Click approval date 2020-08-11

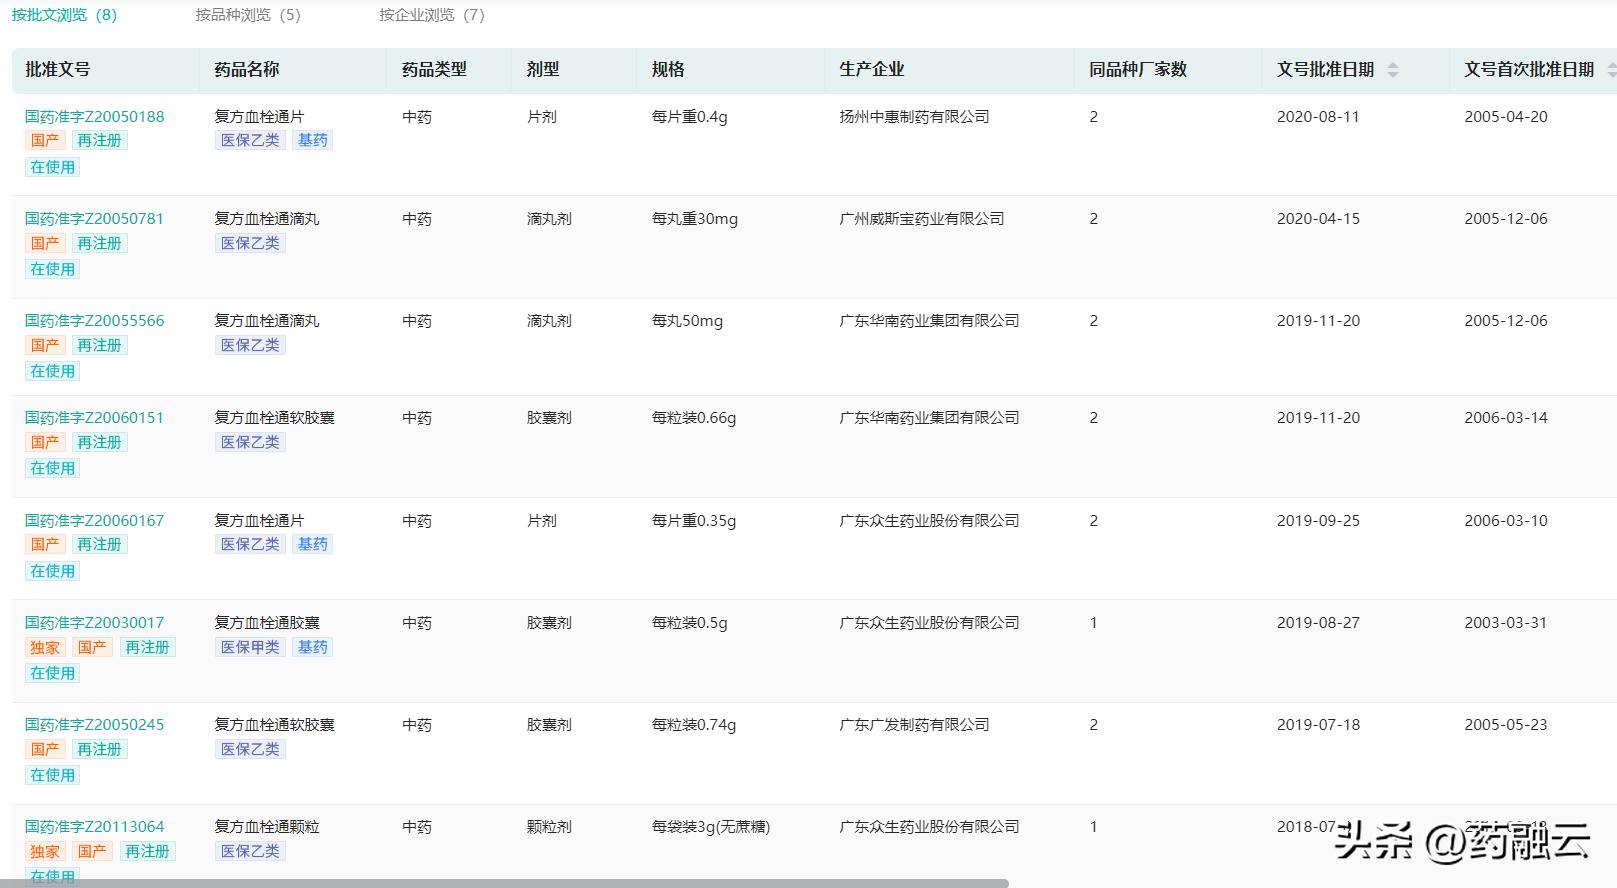point(1318,116)
